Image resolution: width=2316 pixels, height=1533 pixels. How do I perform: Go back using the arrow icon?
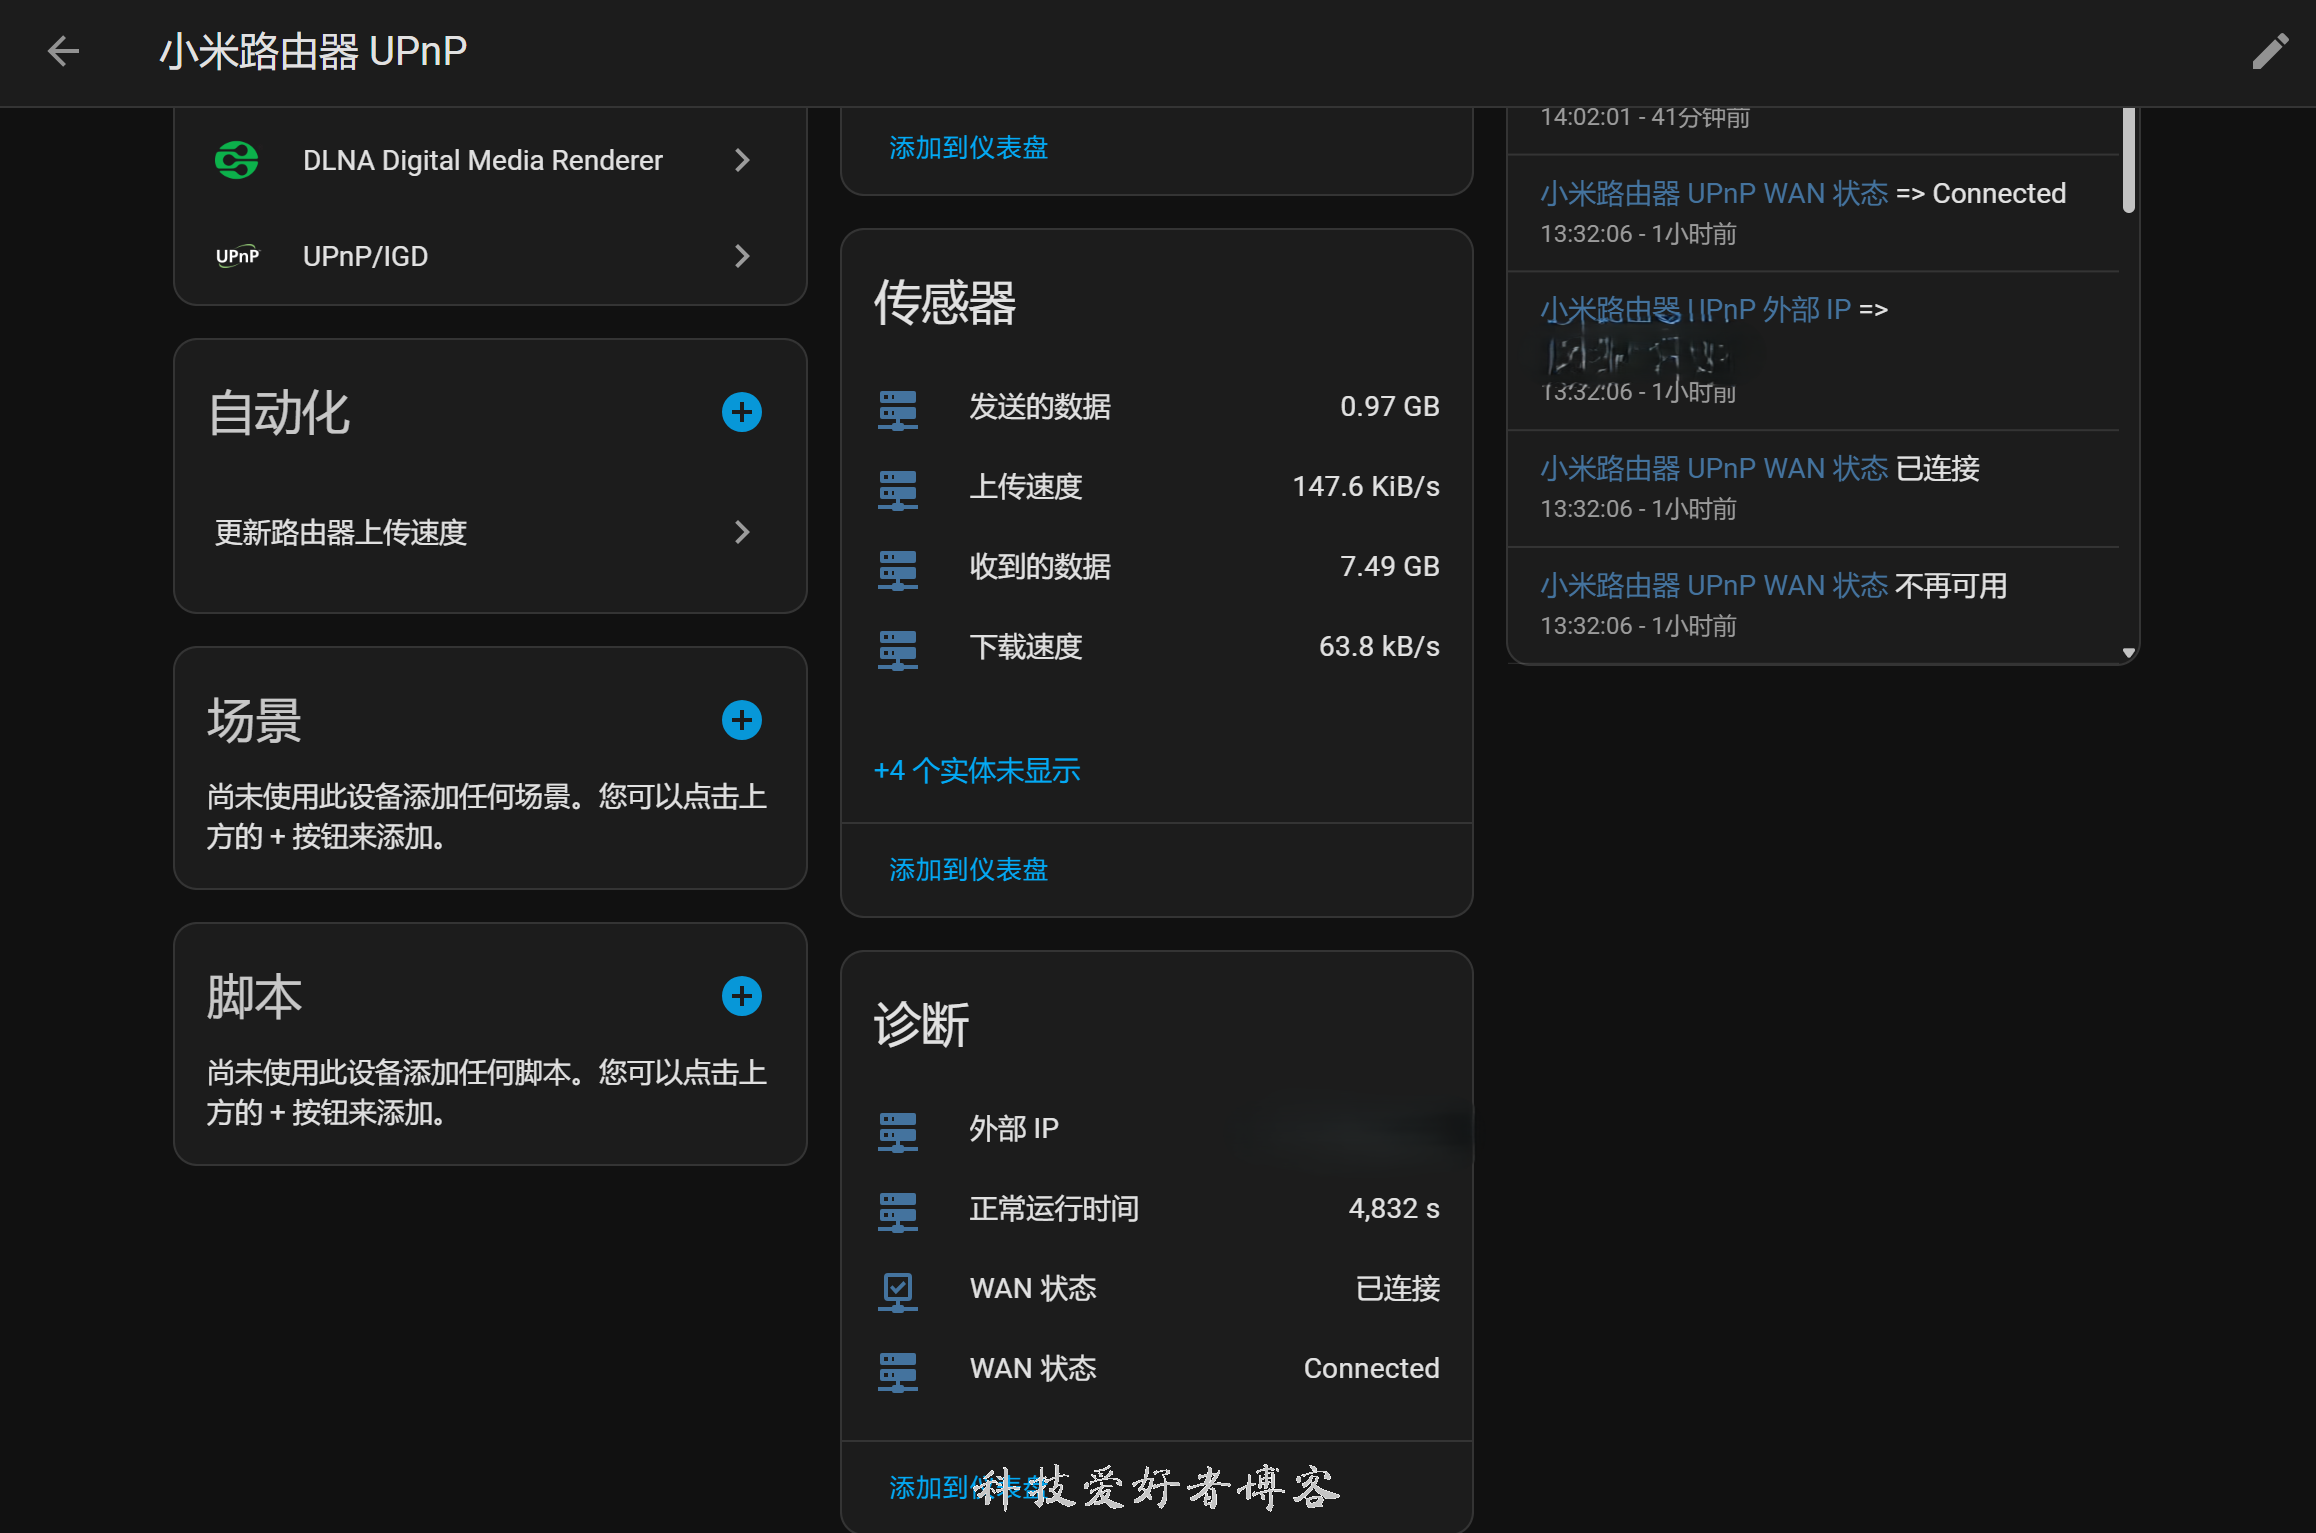point(63,52)
